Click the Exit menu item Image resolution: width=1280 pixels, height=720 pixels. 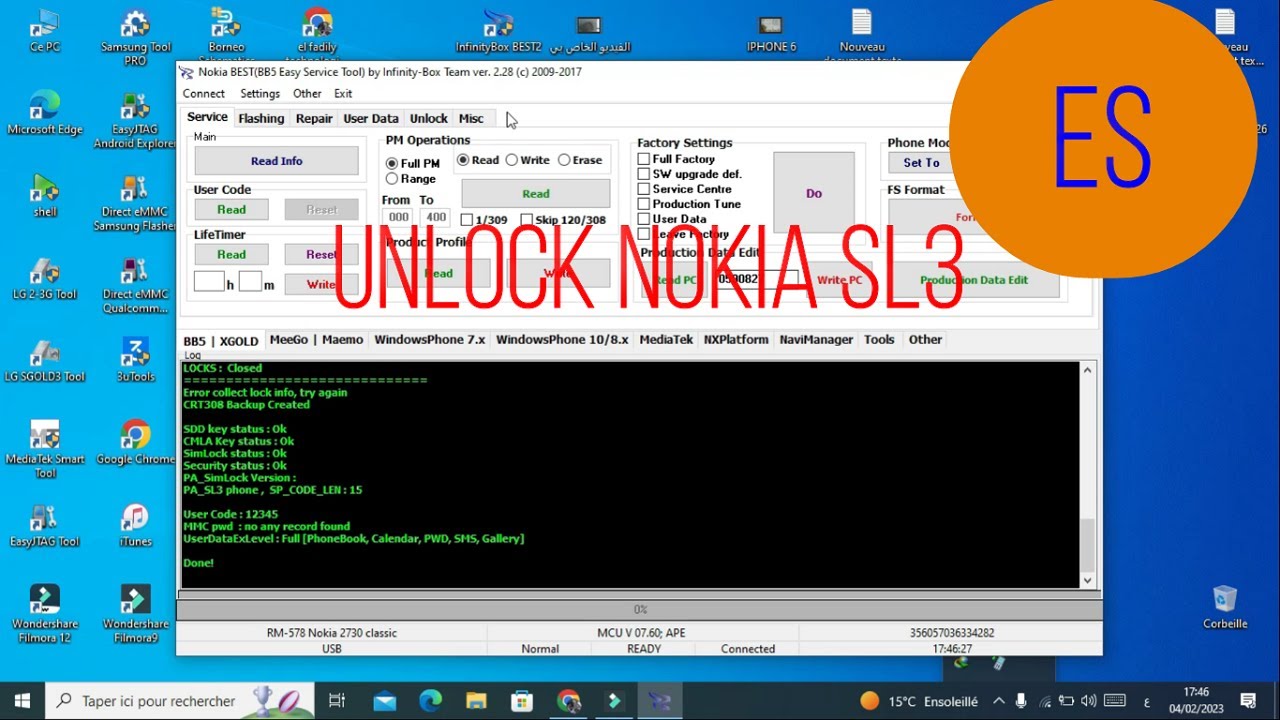(343, 94)
